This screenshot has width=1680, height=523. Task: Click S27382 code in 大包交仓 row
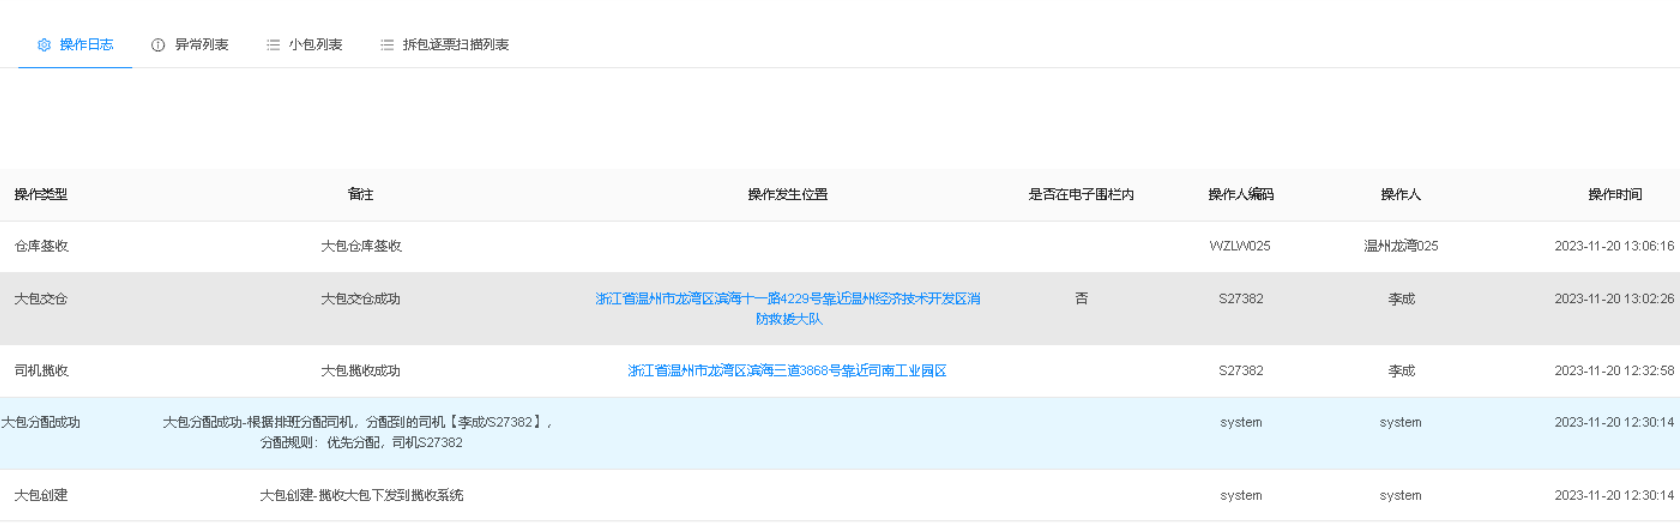(x=1241, y=299)
